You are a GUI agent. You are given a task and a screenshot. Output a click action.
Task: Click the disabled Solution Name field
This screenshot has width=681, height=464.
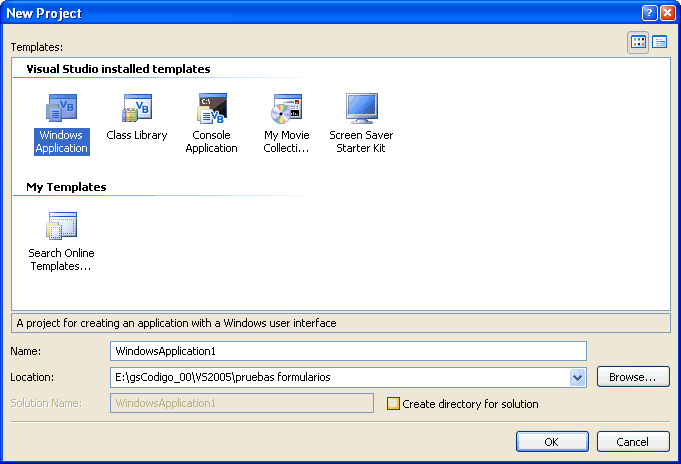(242, 403)
